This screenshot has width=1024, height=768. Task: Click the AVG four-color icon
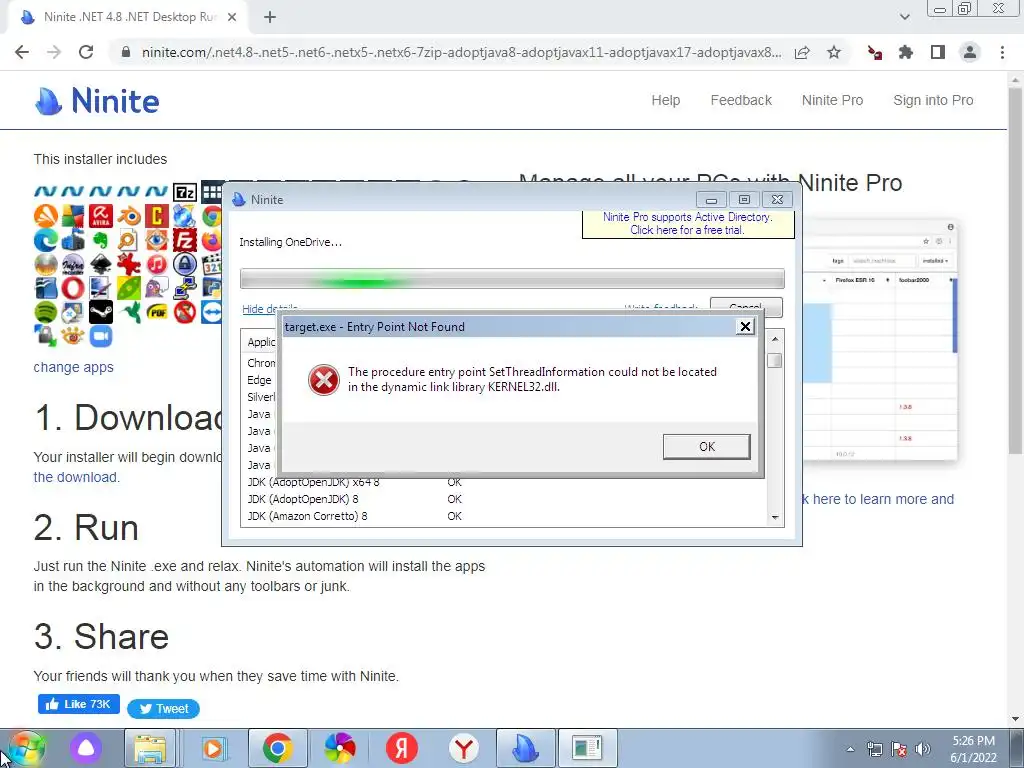tap(73, 216)
